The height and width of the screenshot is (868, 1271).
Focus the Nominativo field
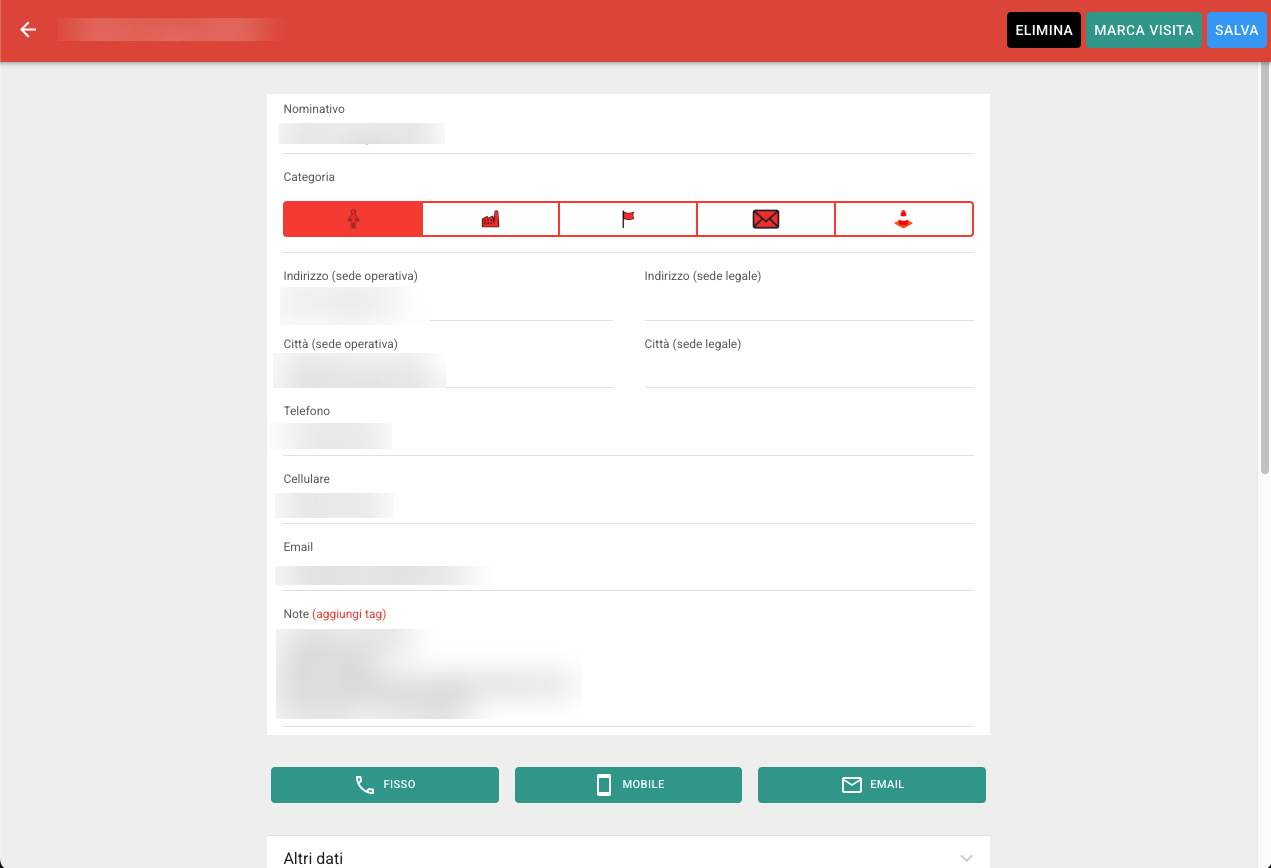(x=628, y=135)
